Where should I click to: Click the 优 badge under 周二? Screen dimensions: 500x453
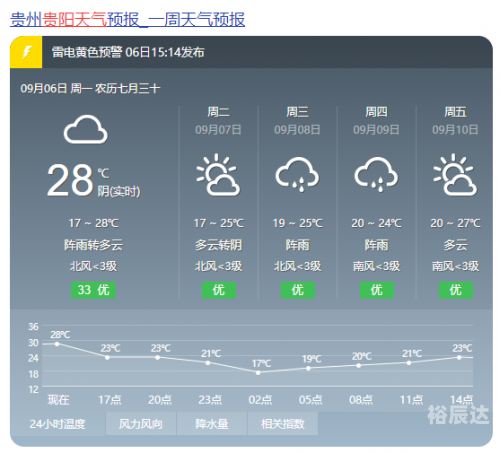[x=219, y=290]
